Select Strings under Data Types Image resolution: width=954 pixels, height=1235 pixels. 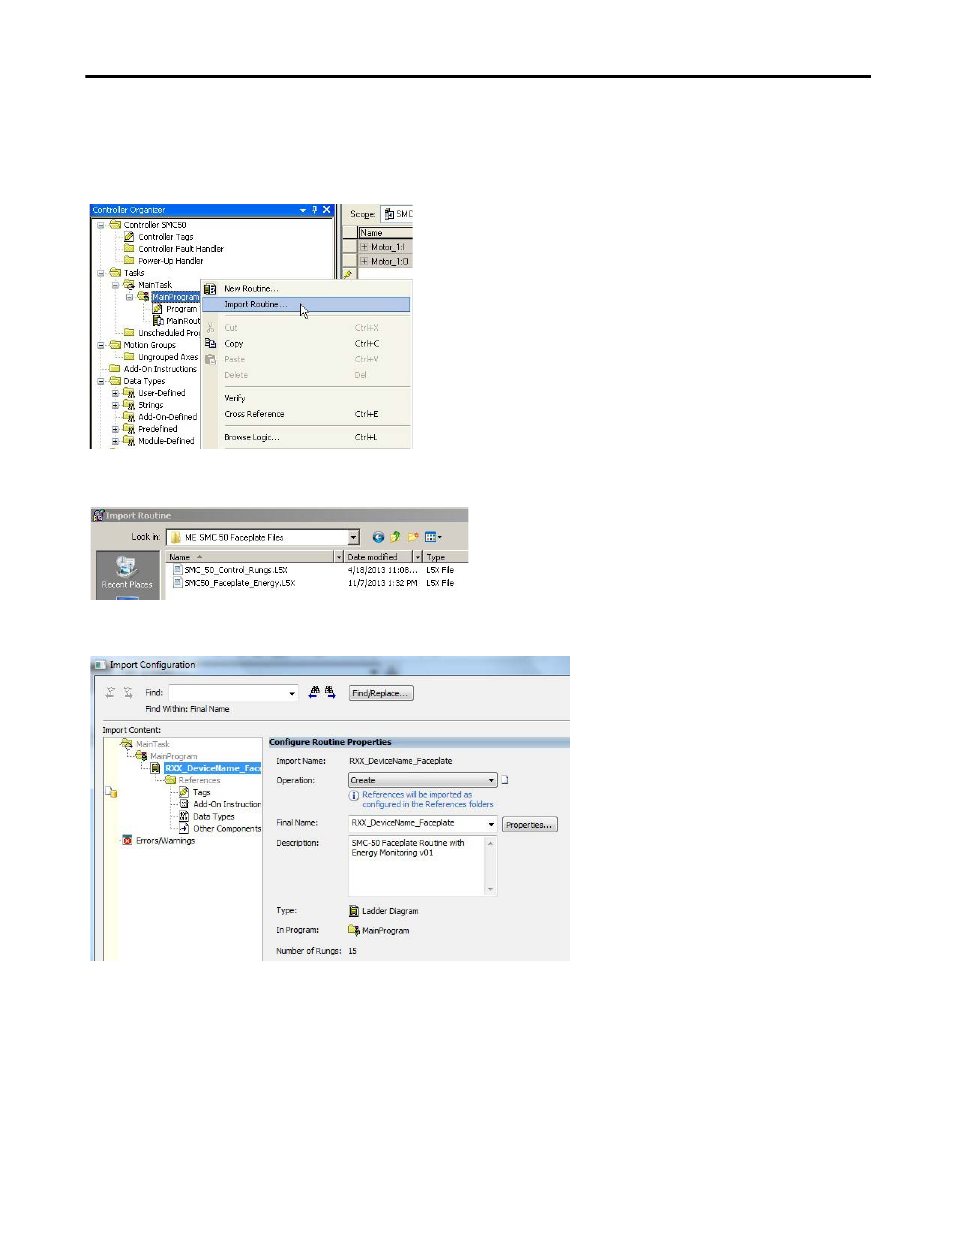coord(151,405)
